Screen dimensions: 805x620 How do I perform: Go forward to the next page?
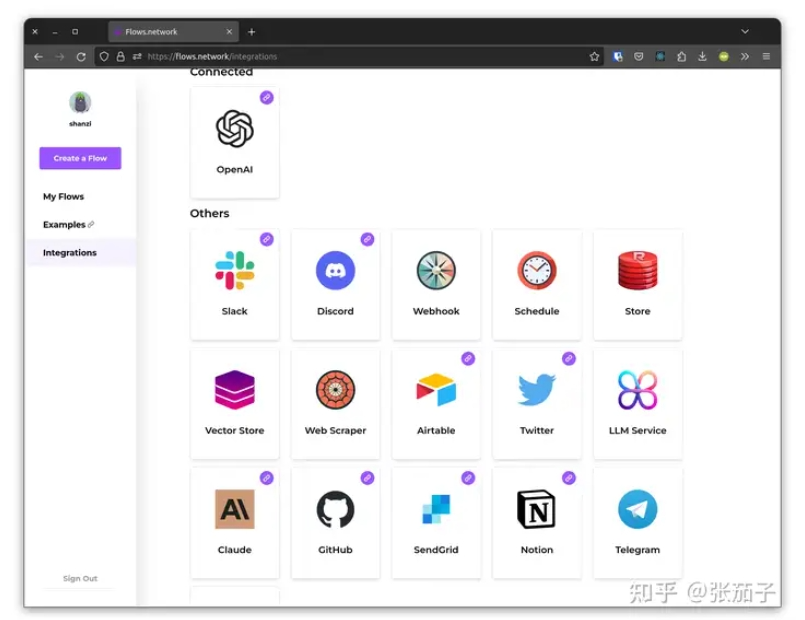point(60,56)
